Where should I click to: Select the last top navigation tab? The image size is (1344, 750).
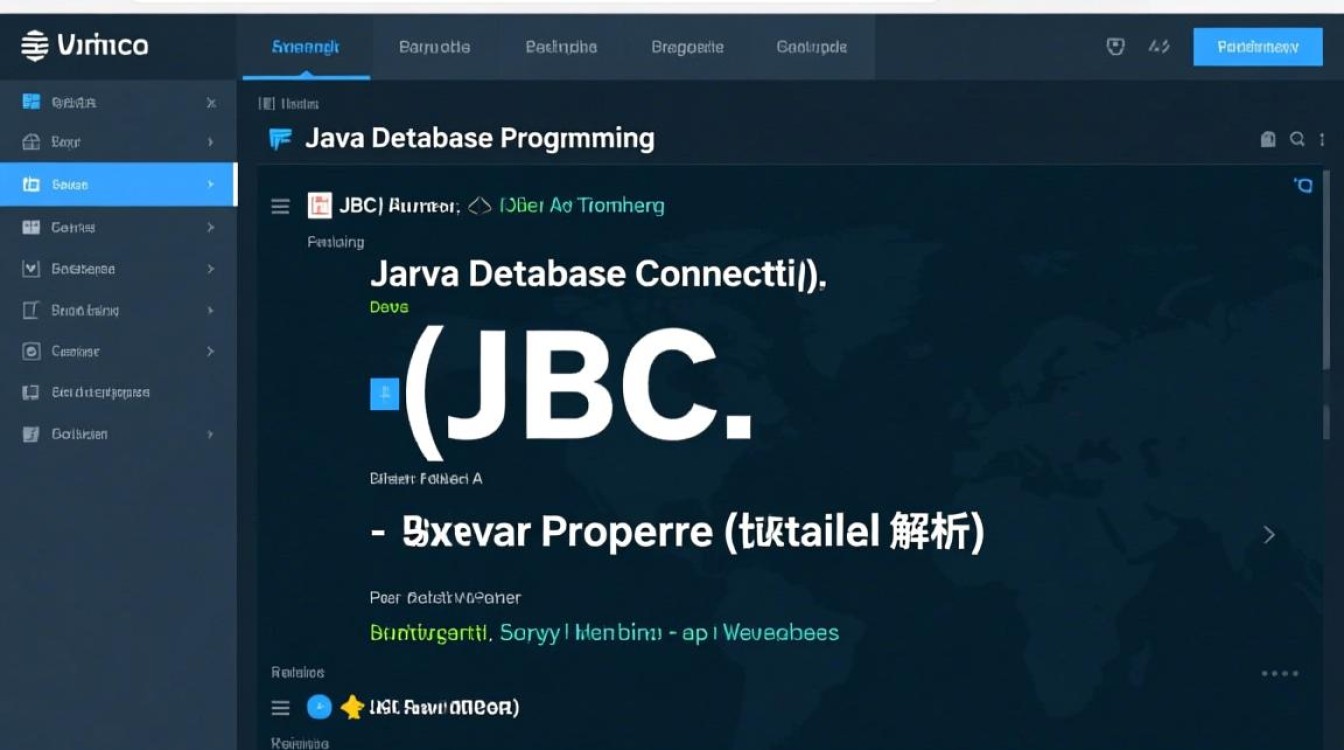810,46
